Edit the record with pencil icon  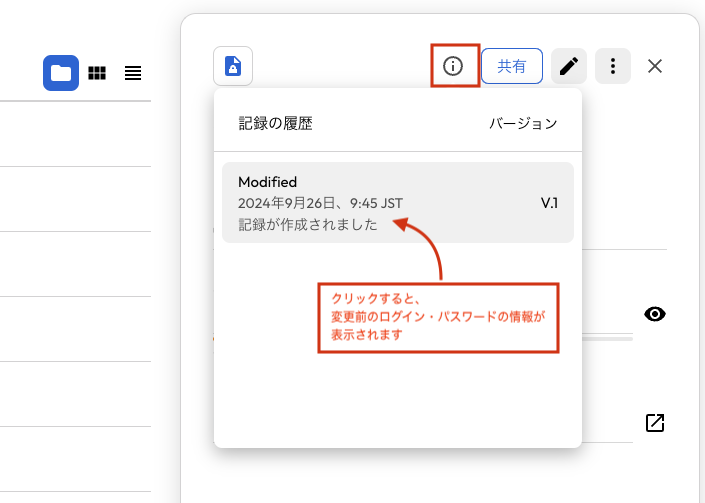point(569,66)
